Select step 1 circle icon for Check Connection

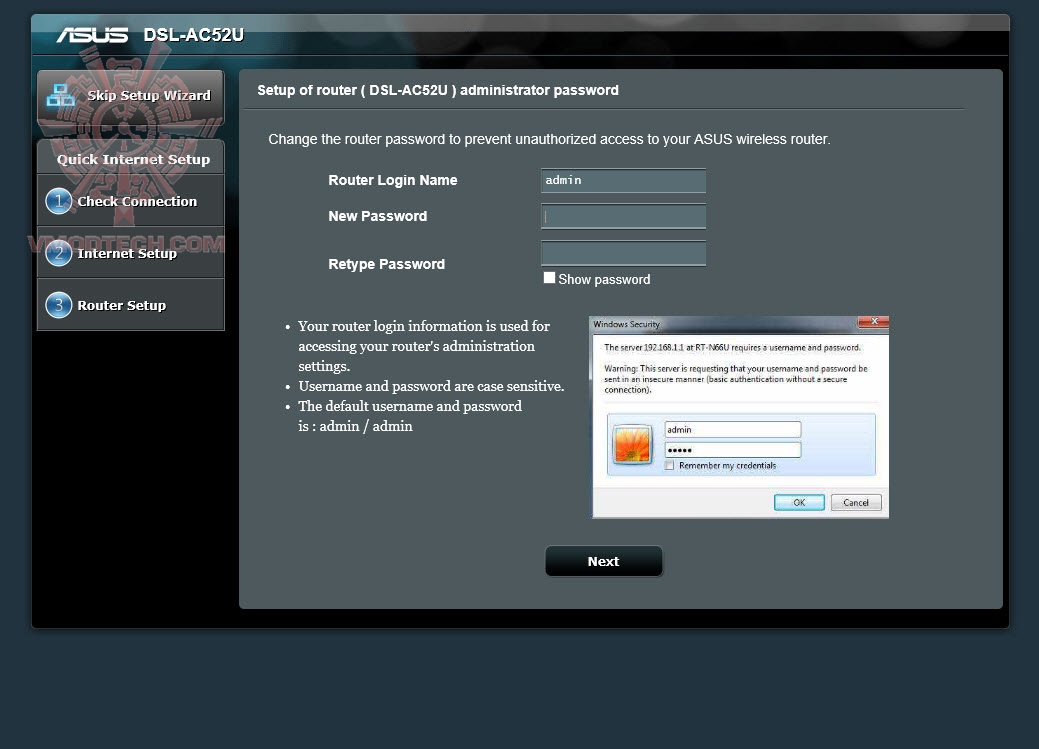pos(58,201)
